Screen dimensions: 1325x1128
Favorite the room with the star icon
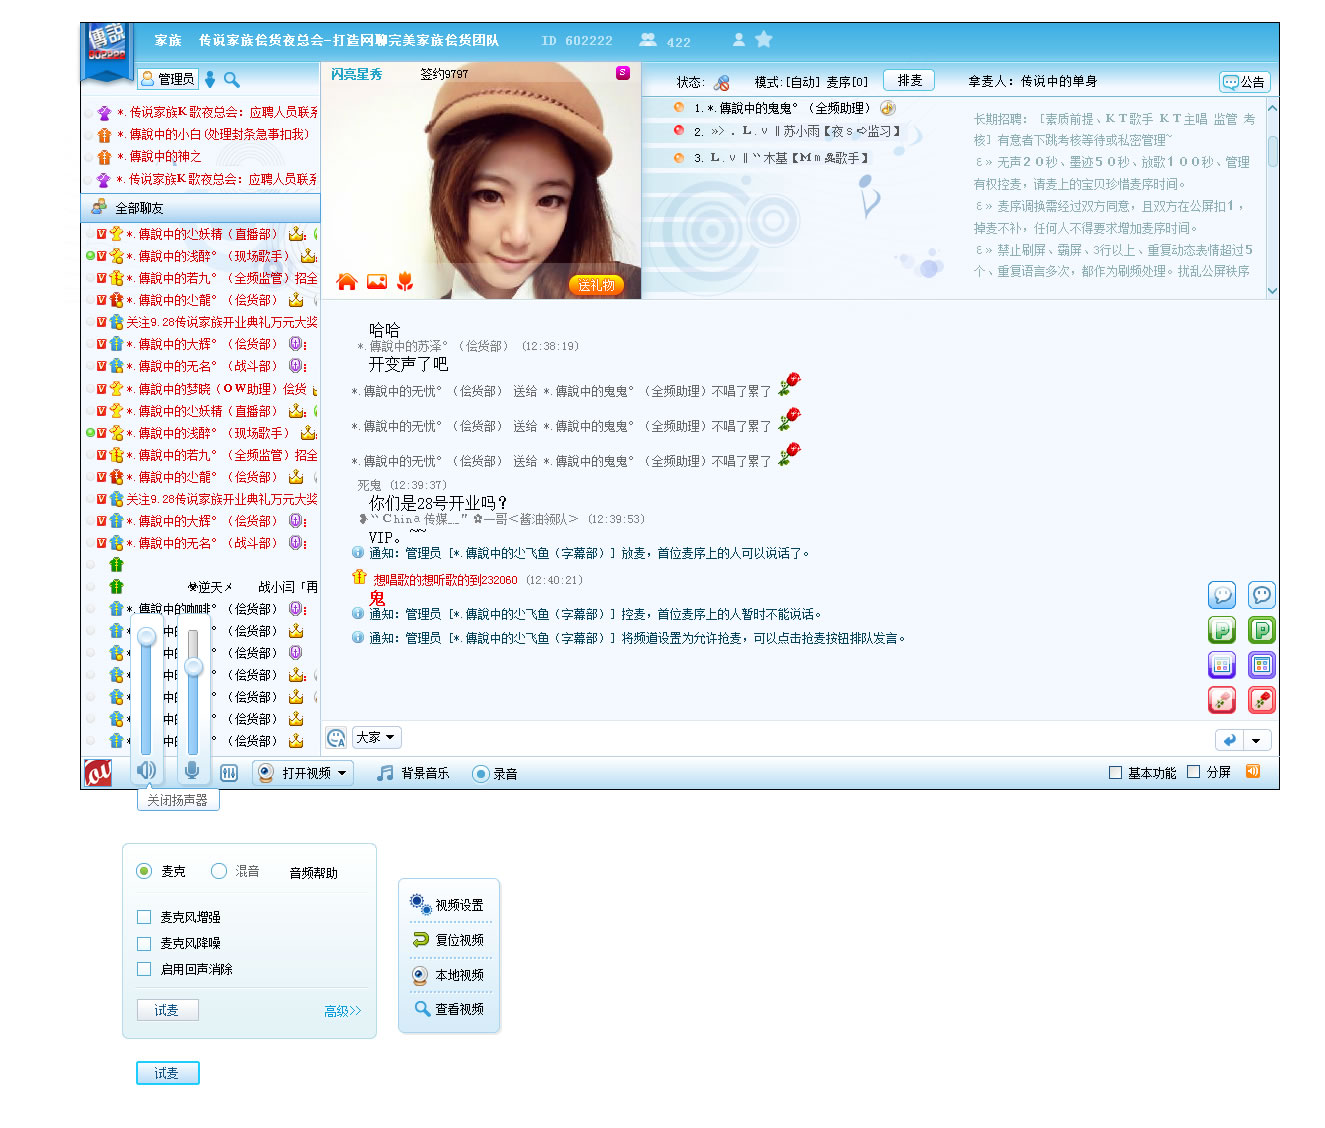click(764, 39)
